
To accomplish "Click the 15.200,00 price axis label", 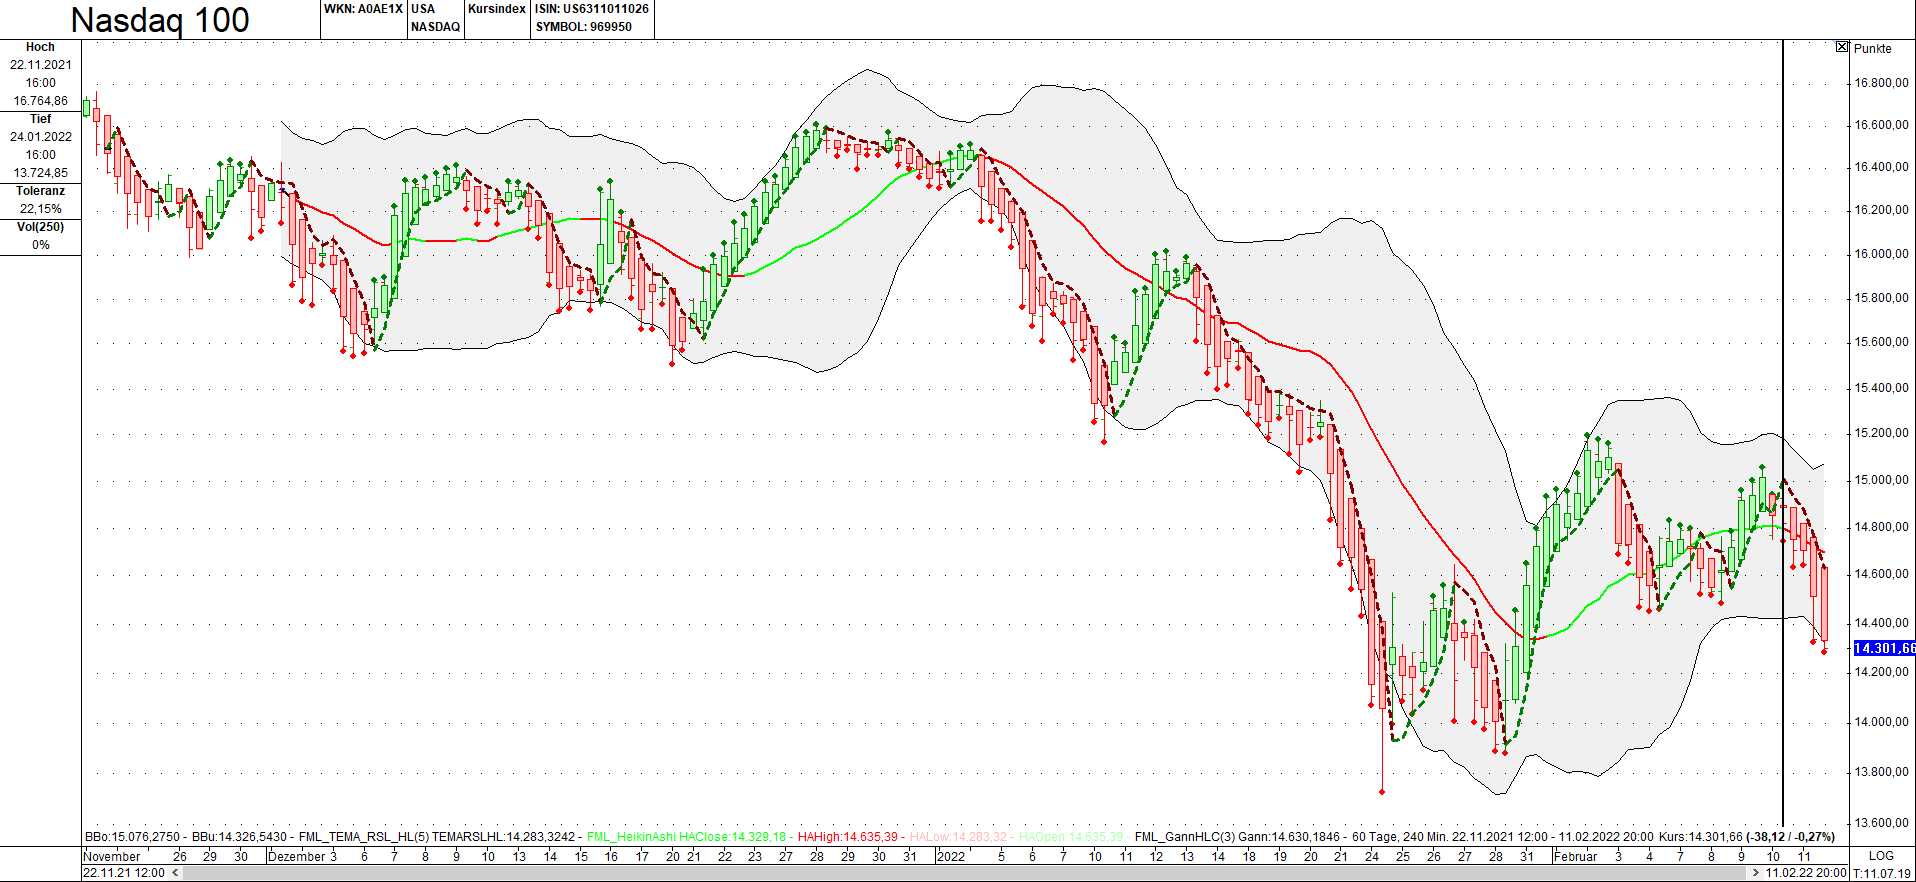I will [1882, 433].
